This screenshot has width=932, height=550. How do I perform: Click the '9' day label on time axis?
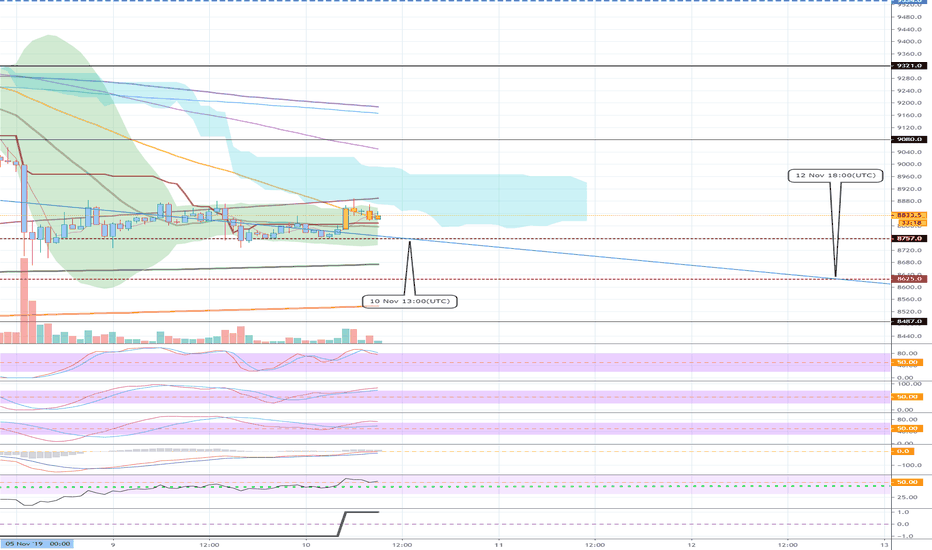click(x=112, y=544)
